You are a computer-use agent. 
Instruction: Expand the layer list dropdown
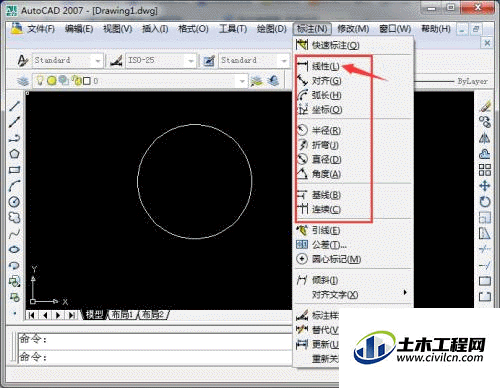click(242, 81)
